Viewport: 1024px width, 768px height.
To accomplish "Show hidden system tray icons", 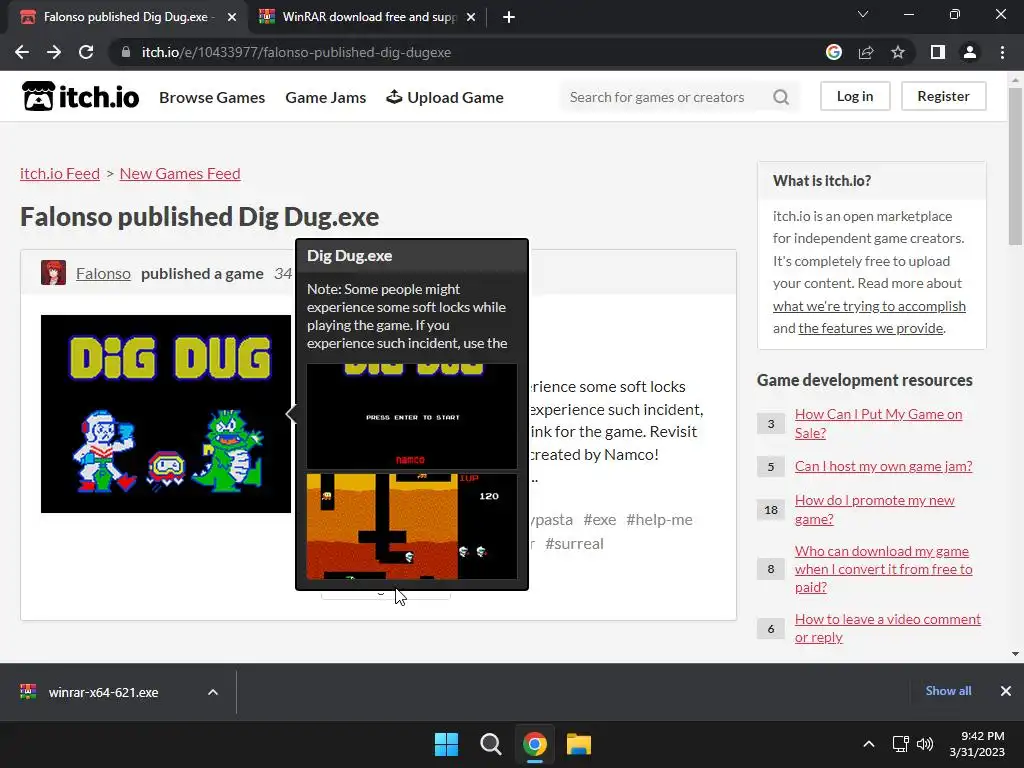I will (x=869, y=744).
